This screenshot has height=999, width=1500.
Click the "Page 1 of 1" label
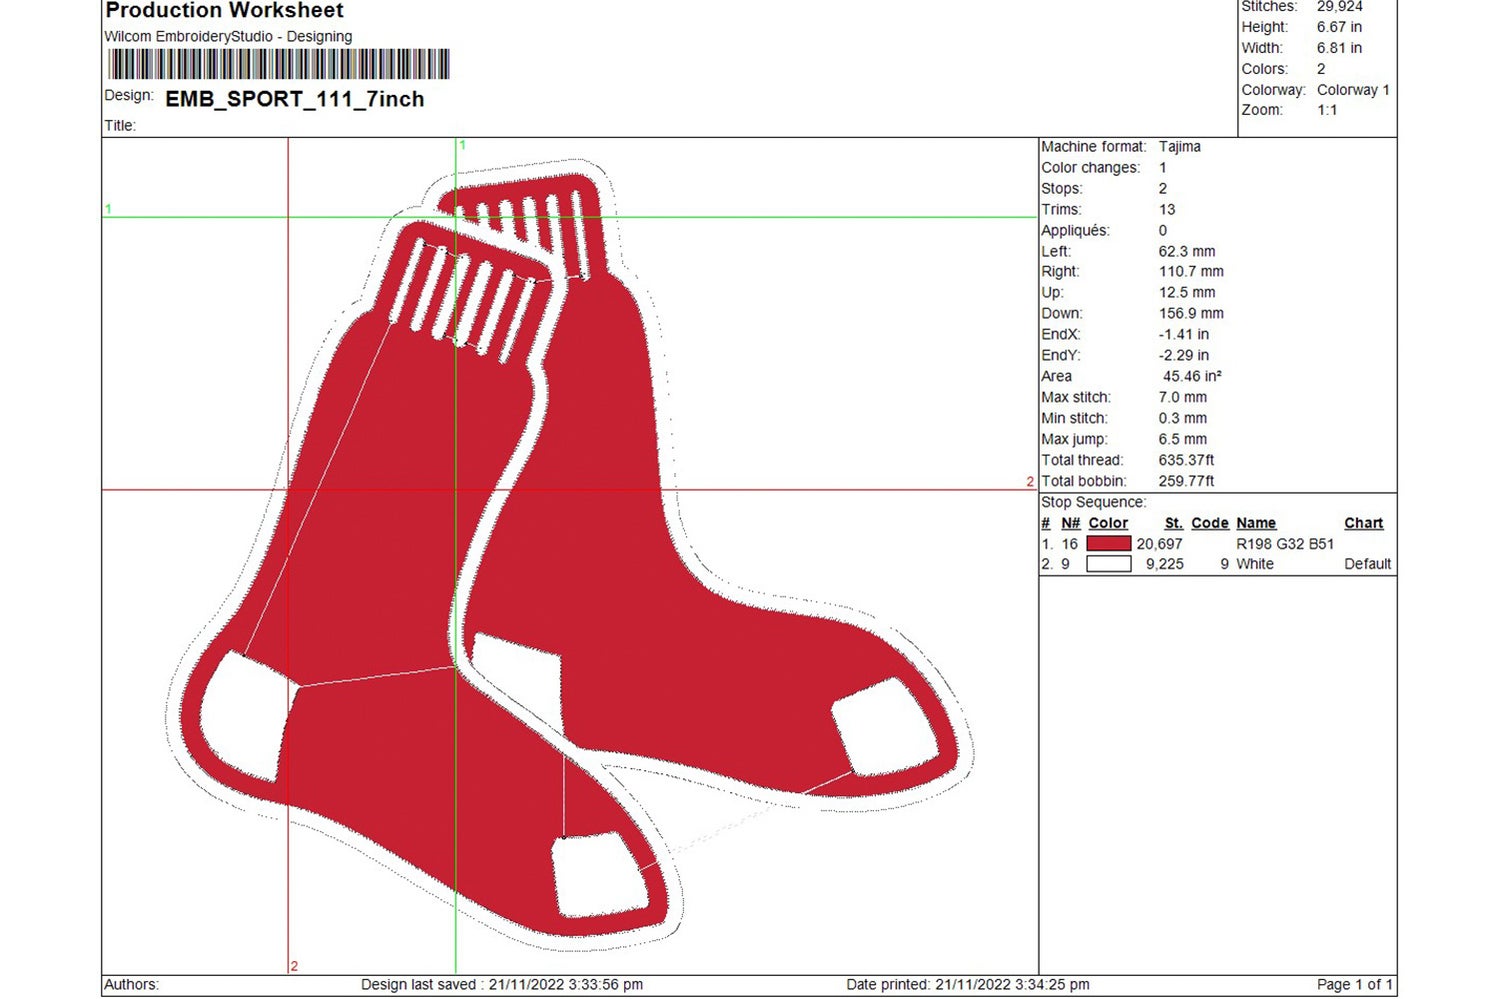pyautogui.click(x=1356, y=983)
